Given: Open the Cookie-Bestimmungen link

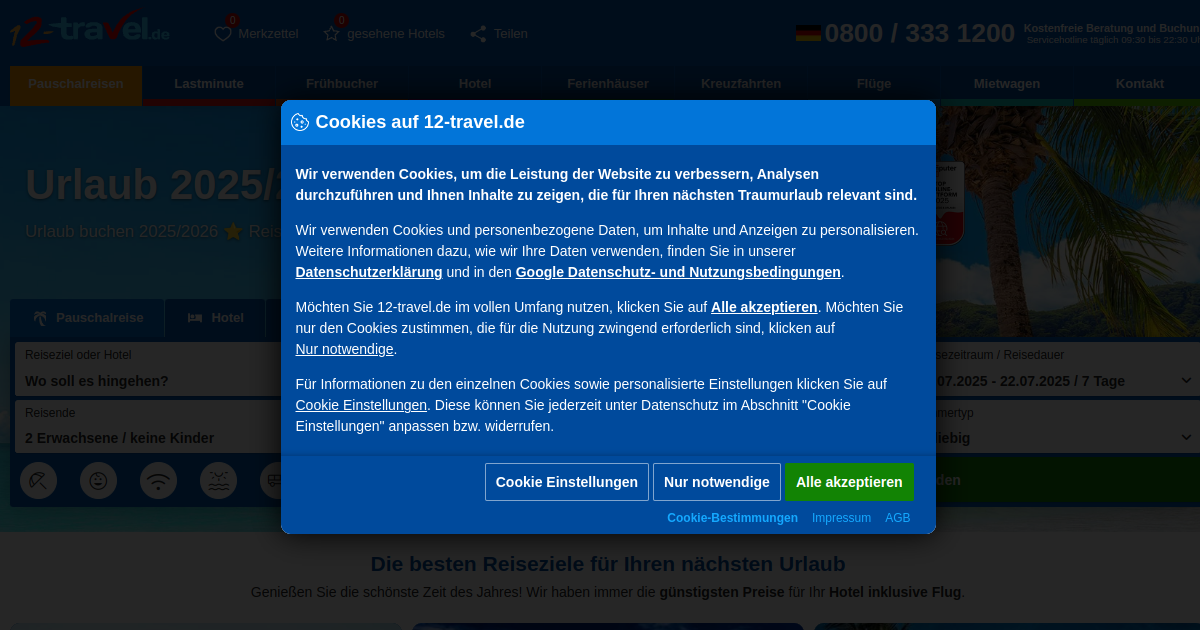Looking at the screenshot, I should tap(732, 518).
